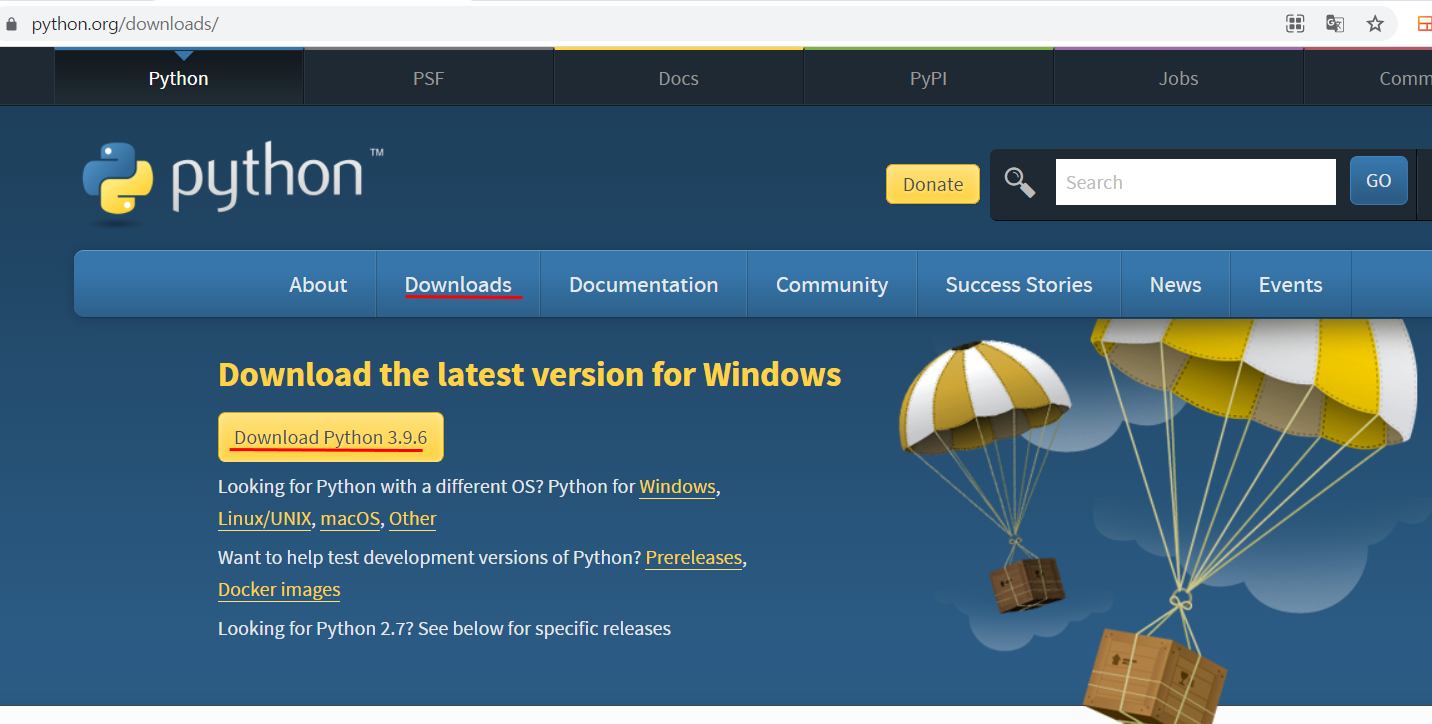Bookmark page with the star icon
Screen dimensions: 1432x724
1375,24
